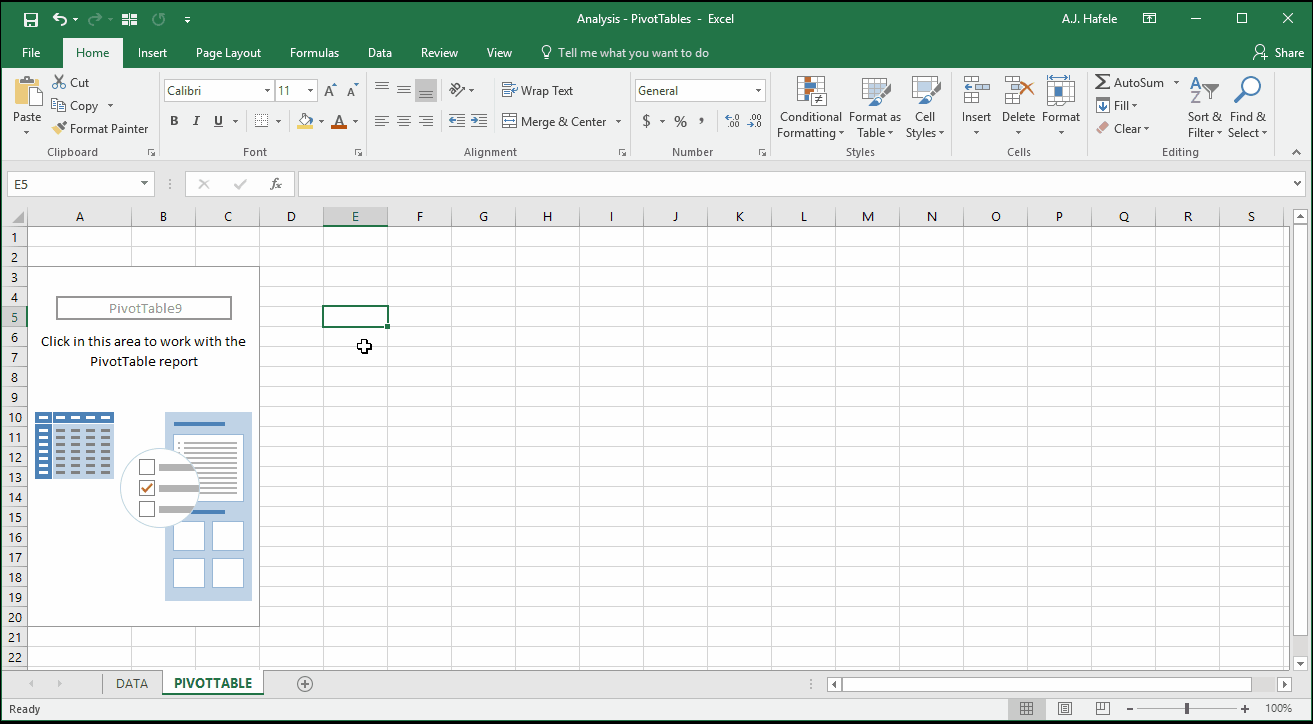This screenshot has height=724, width=1313.
Task: Open Format as Table gallery
Action: point(875,108)
